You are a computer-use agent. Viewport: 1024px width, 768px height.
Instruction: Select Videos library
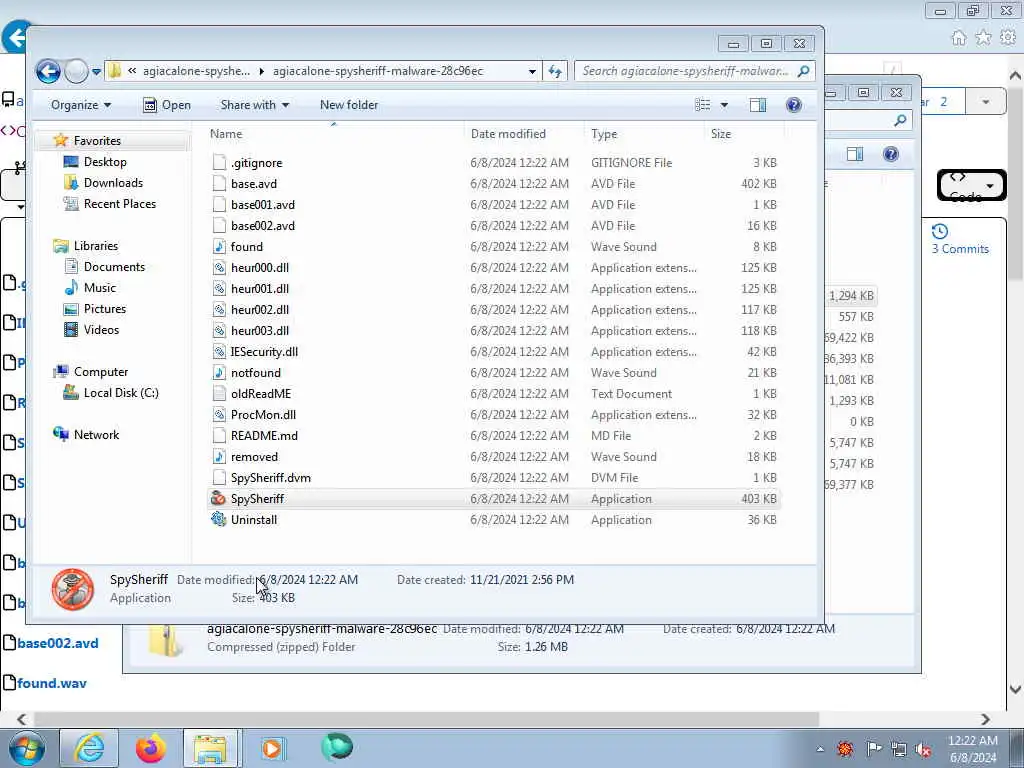click(101, 329)
